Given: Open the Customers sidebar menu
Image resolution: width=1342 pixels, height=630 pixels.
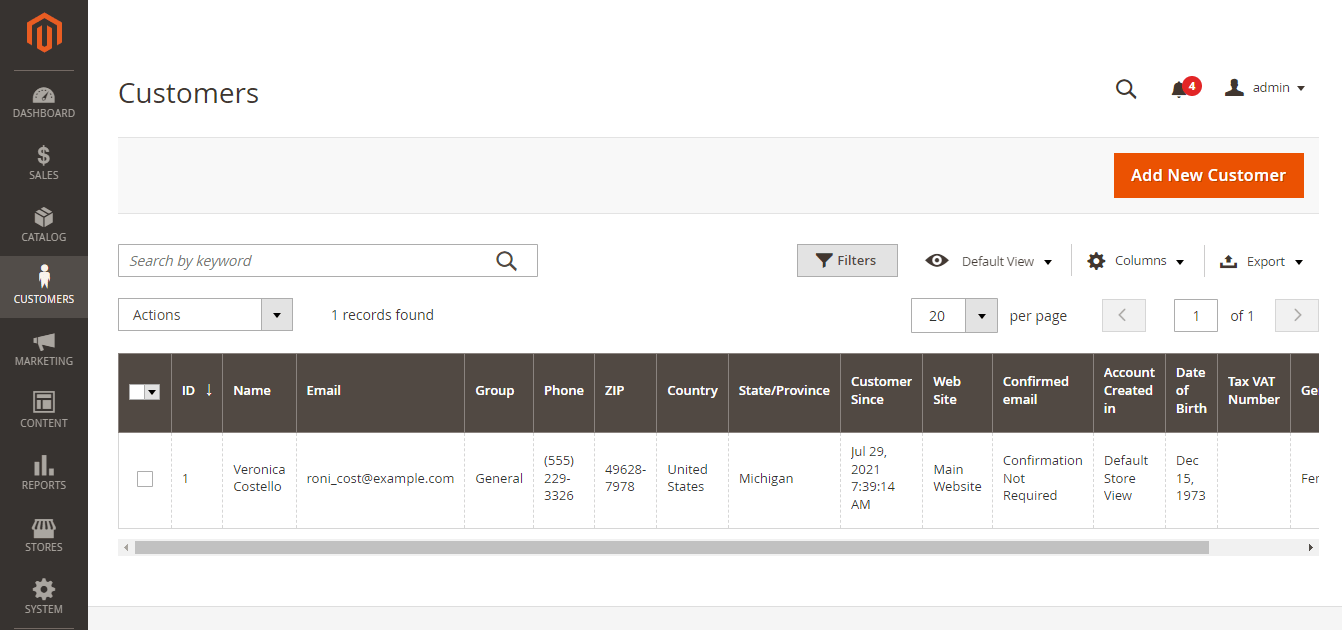Looking at the screenshot, I should 44,287.
